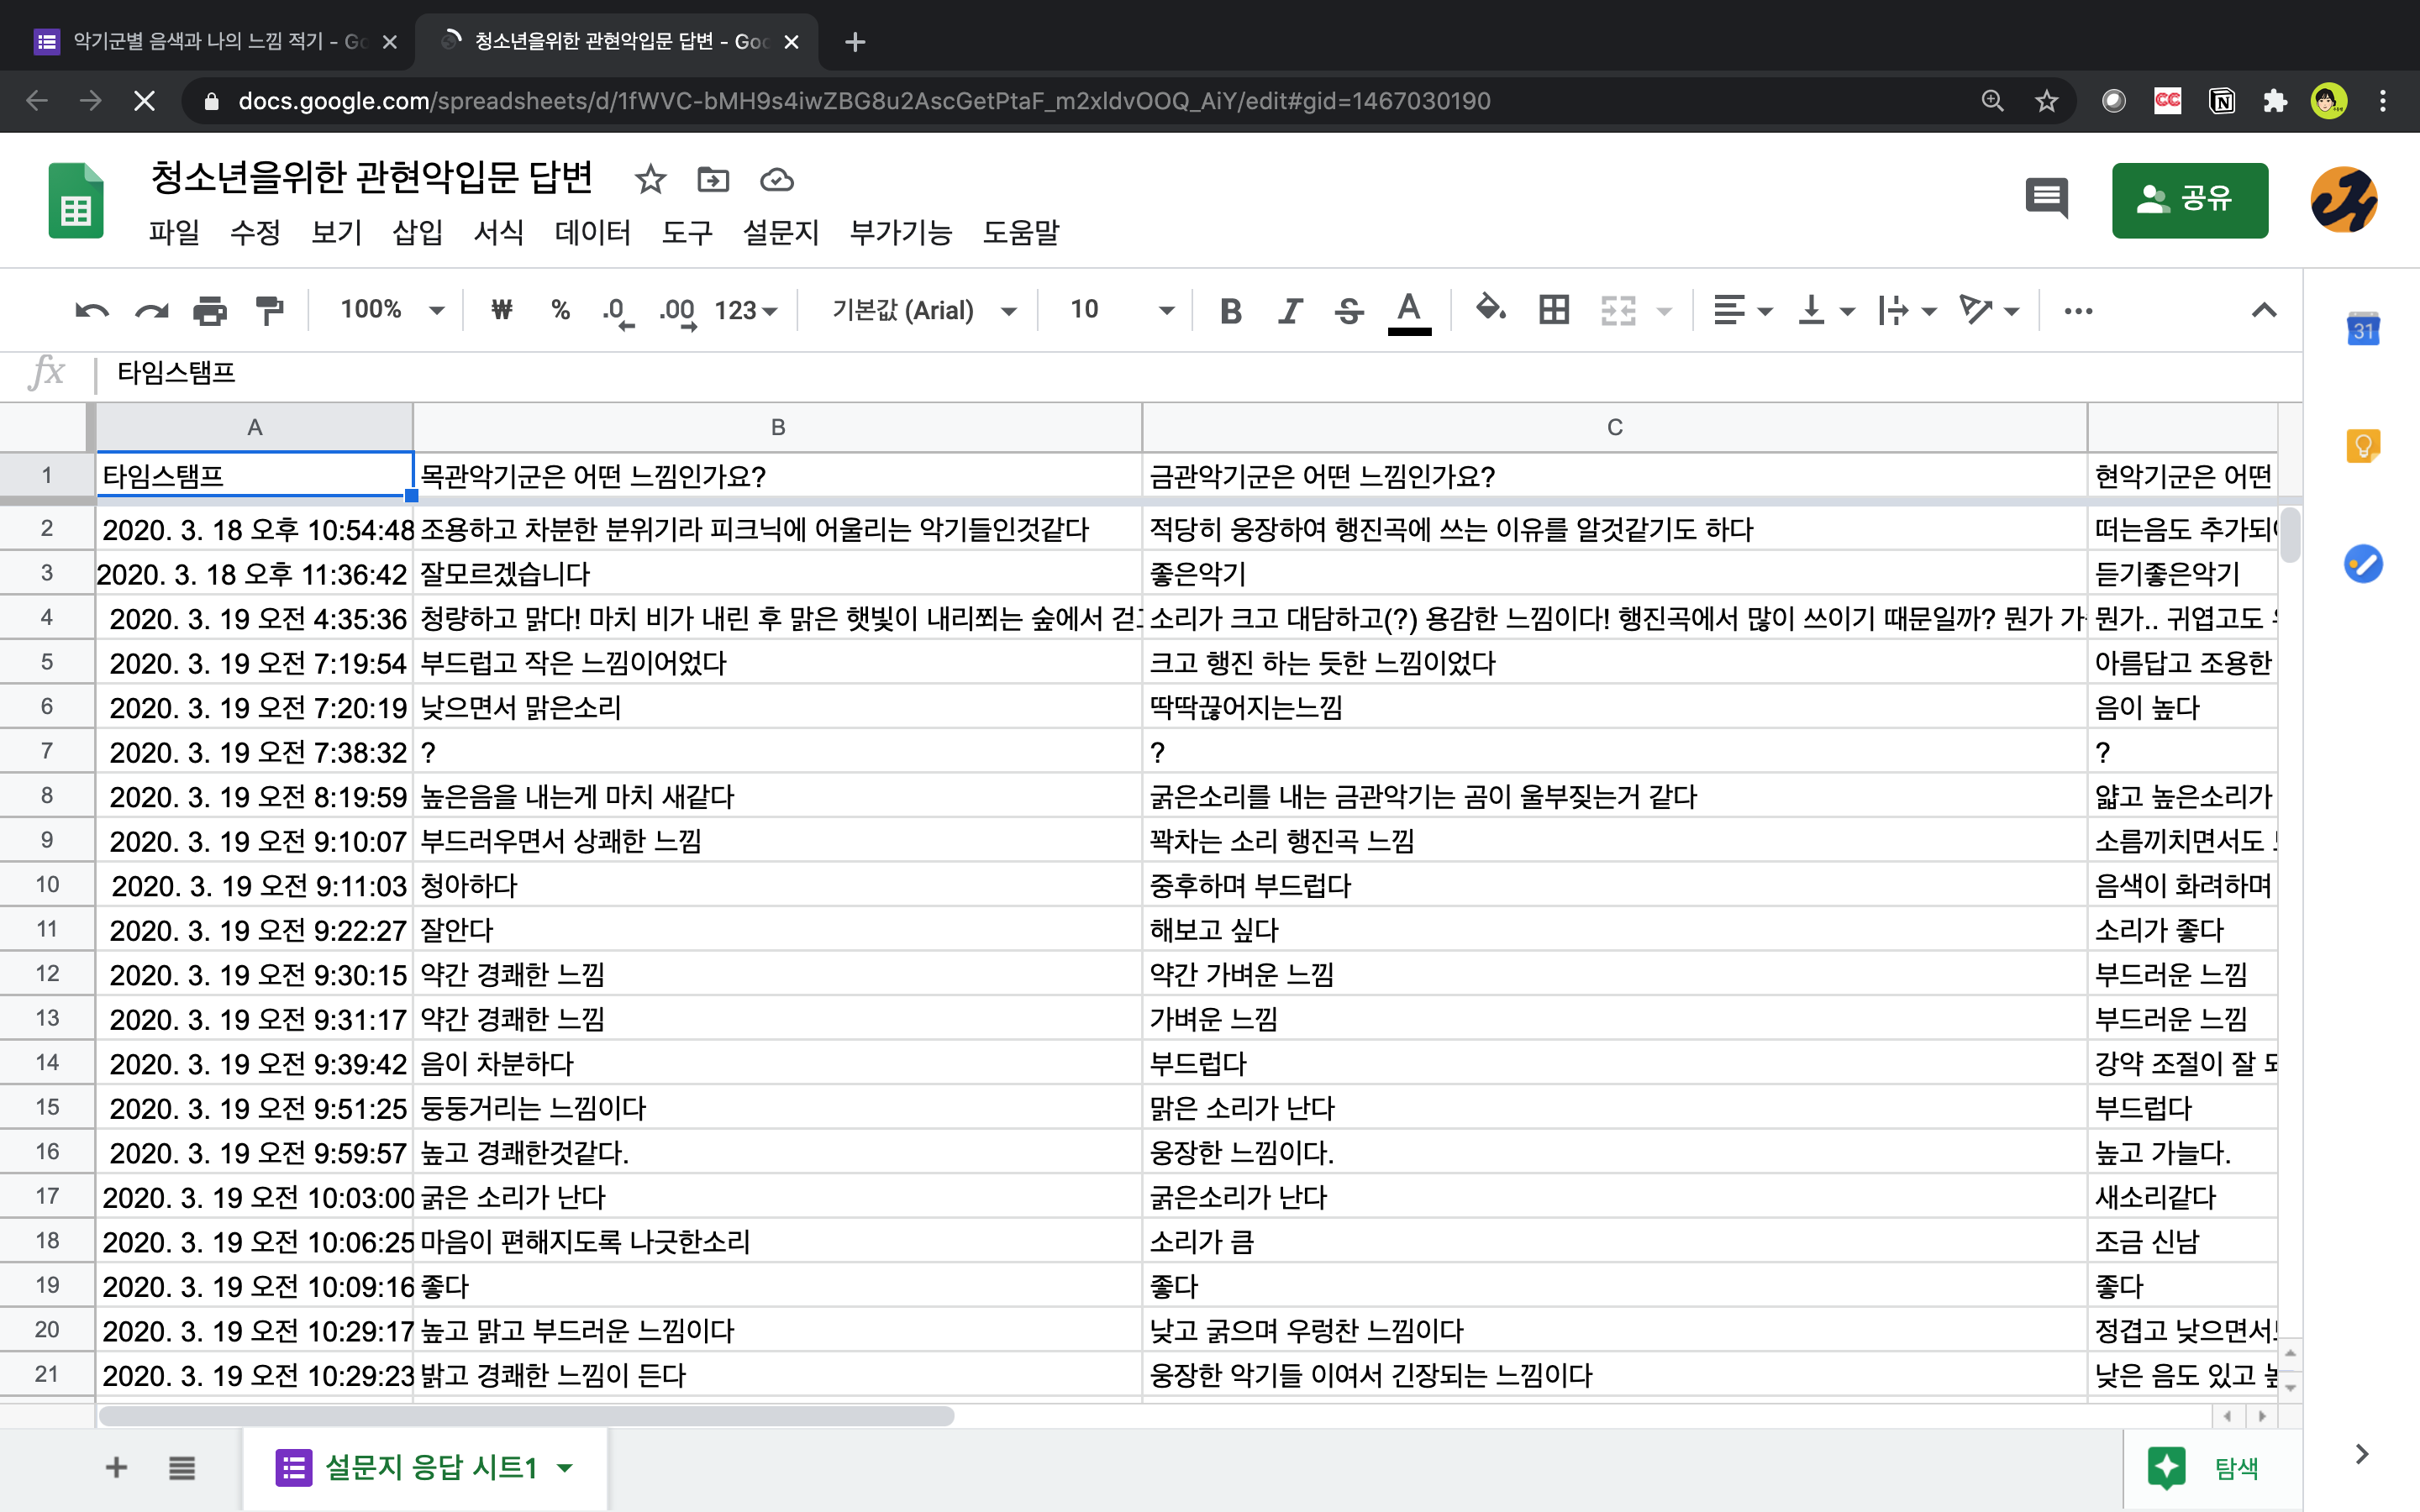The width and height of the screenshot is (2420, 1512).
Task: Click the fill color bucket icon
Action: 1490,309
